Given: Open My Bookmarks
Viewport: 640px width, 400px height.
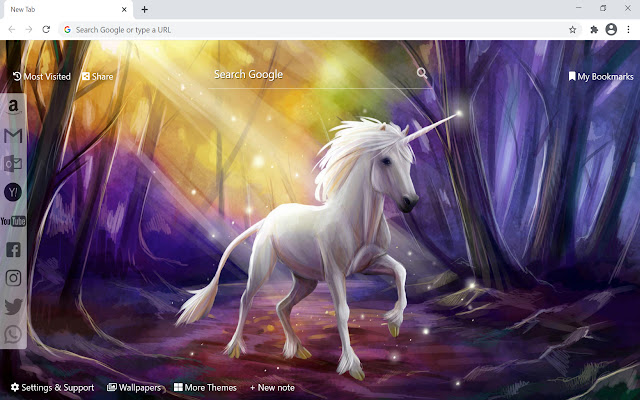Looking at the screenshot, I should (x=601, y=76).
